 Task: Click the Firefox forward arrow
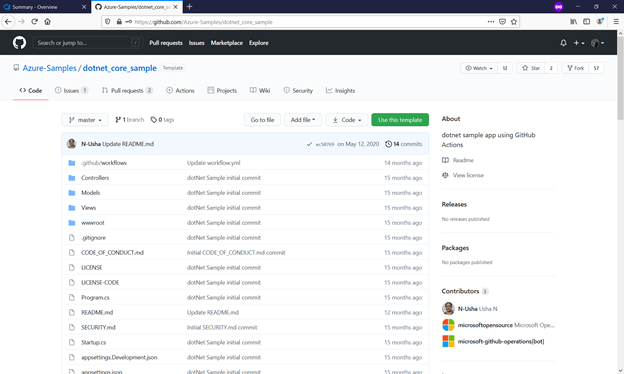click(x=21, y=21)
